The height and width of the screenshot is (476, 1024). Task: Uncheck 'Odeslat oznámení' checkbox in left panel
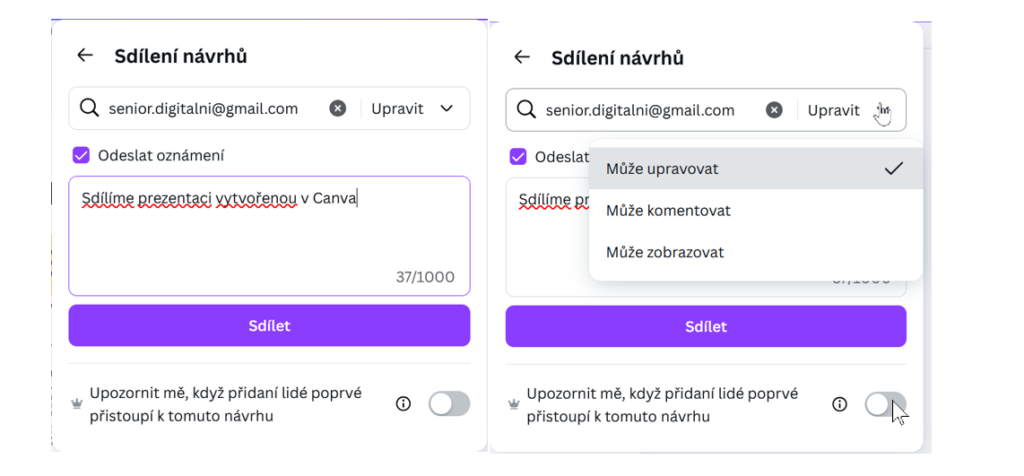[x=81, y=155]
